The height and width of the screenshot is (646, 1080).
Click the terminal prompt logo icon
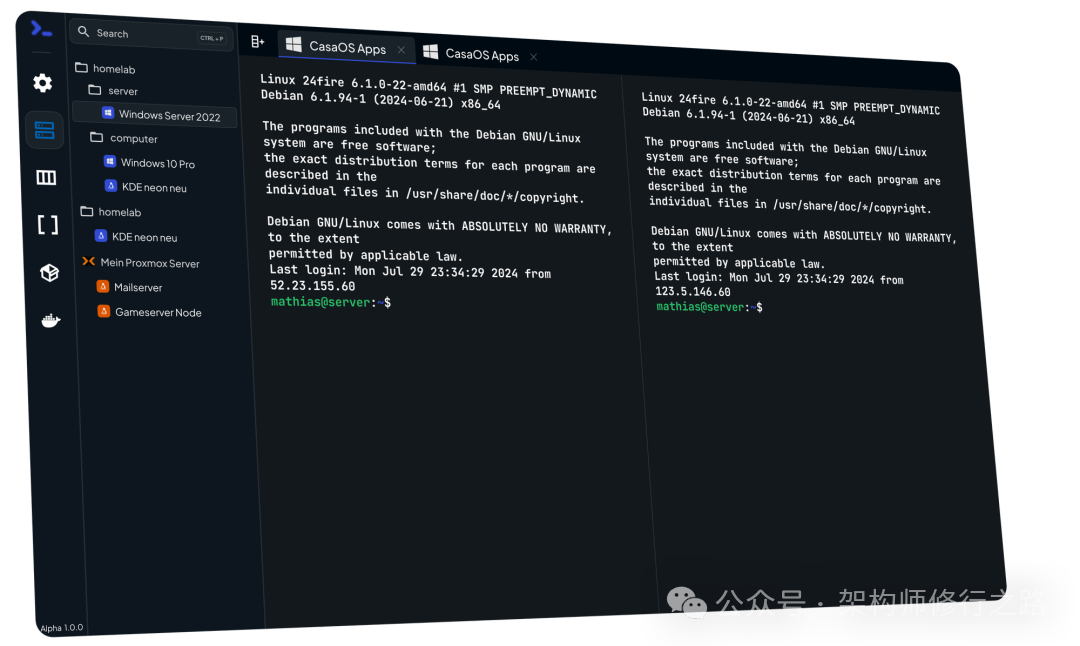[41, 29]
